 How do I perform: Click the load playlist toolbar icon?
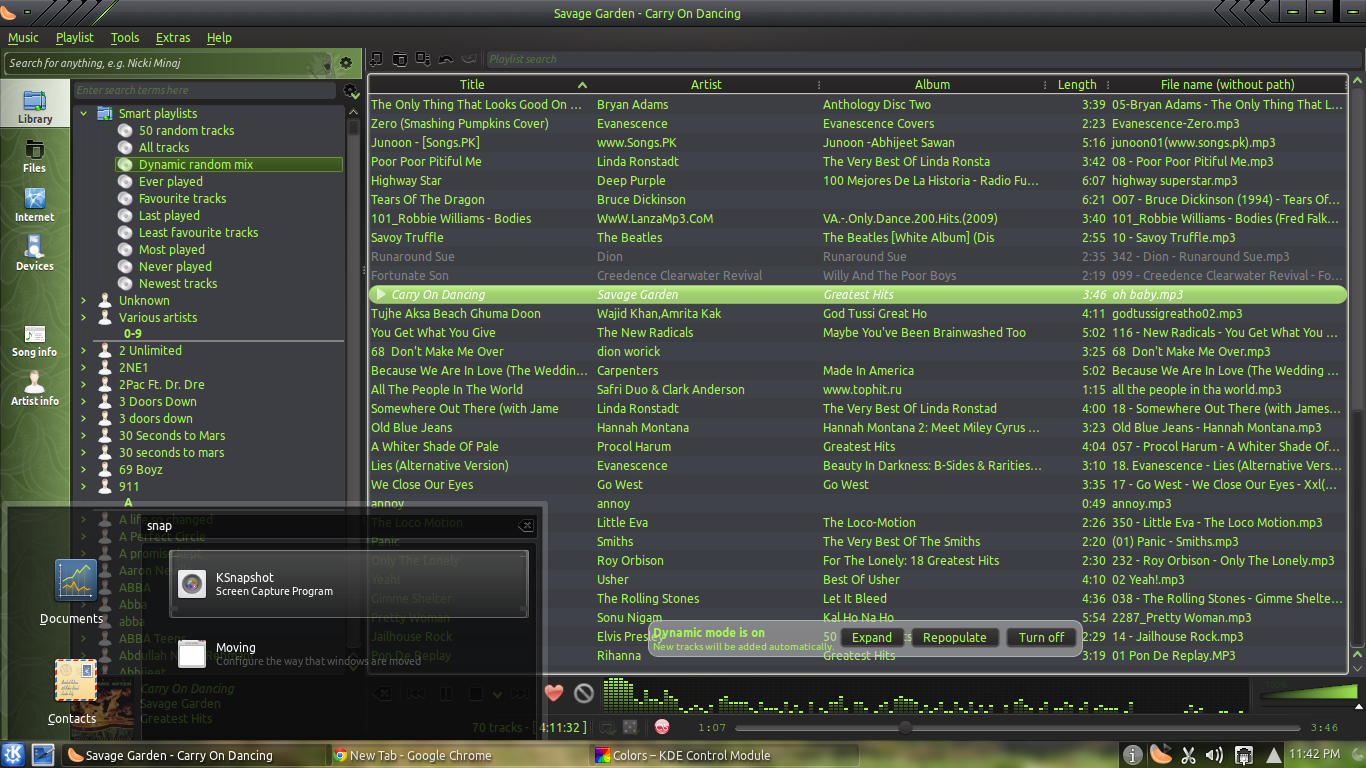[x=400, y=59]
